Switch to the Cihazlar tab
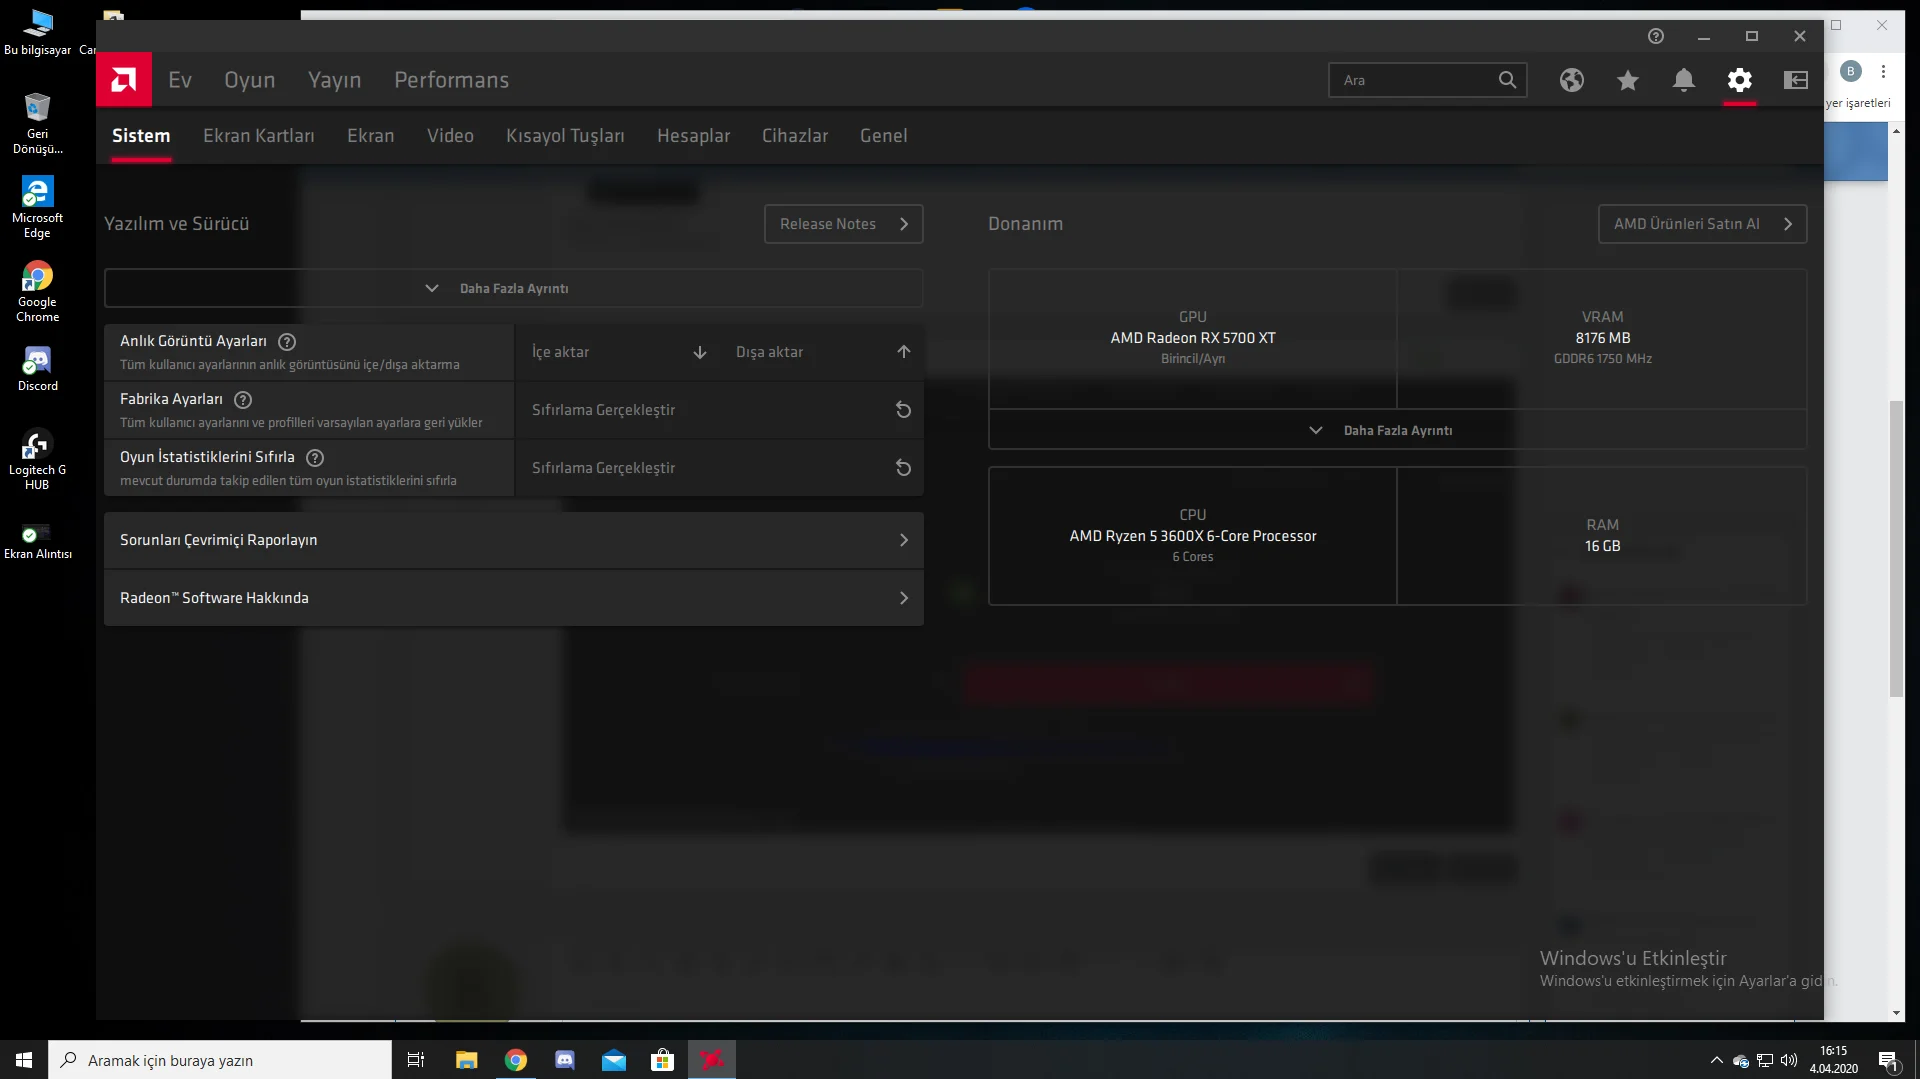The height and width of the screenshot is (1079, 1920). coord(795,136)
